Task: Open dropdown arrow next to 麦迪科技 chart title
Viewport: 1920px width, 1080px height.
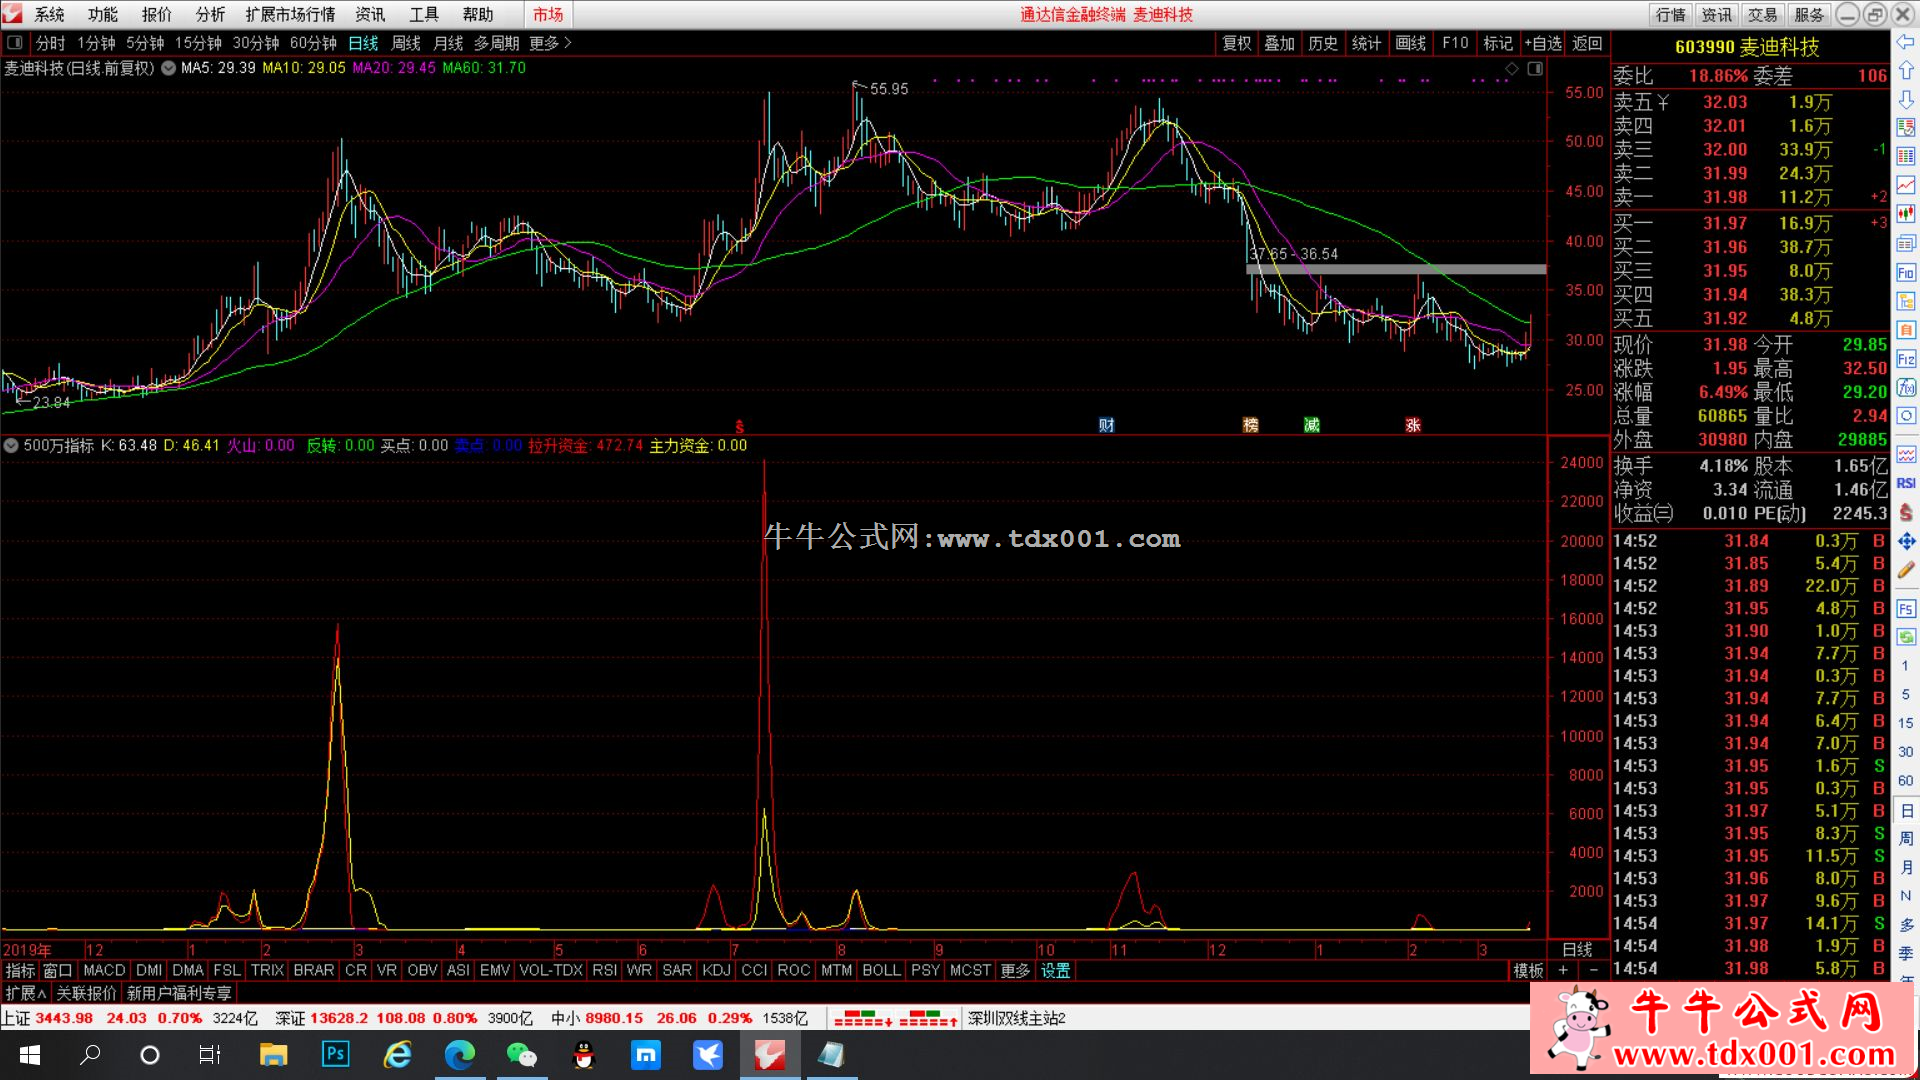Action: [168, 68]
